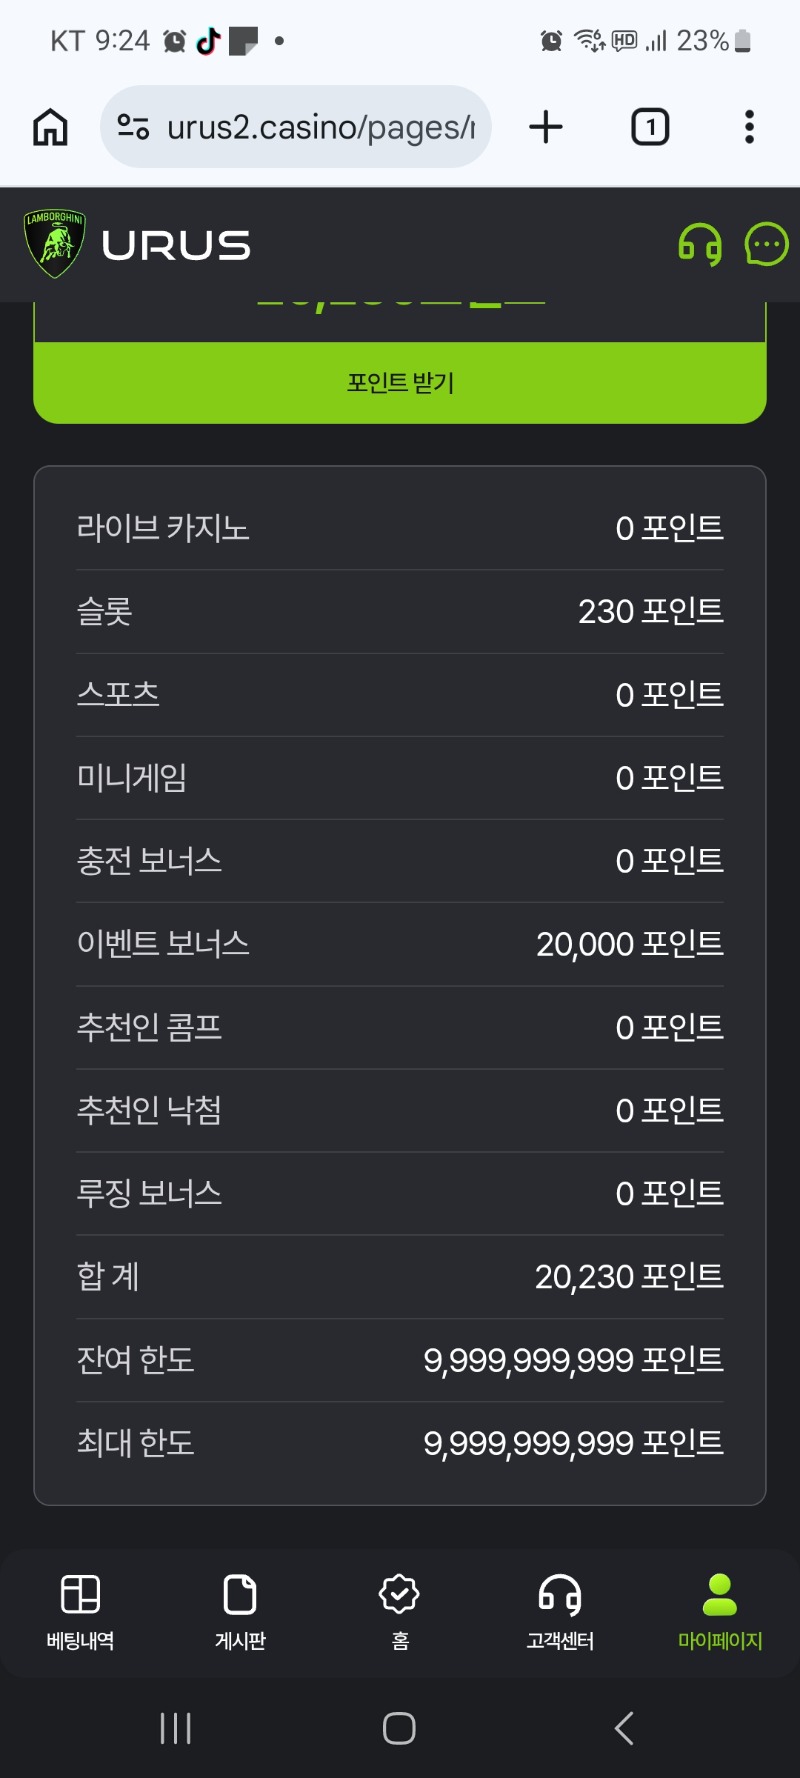Open site settings icon in address bar
The height and width of the screenshot is (1778, 800).
[133, 127]
